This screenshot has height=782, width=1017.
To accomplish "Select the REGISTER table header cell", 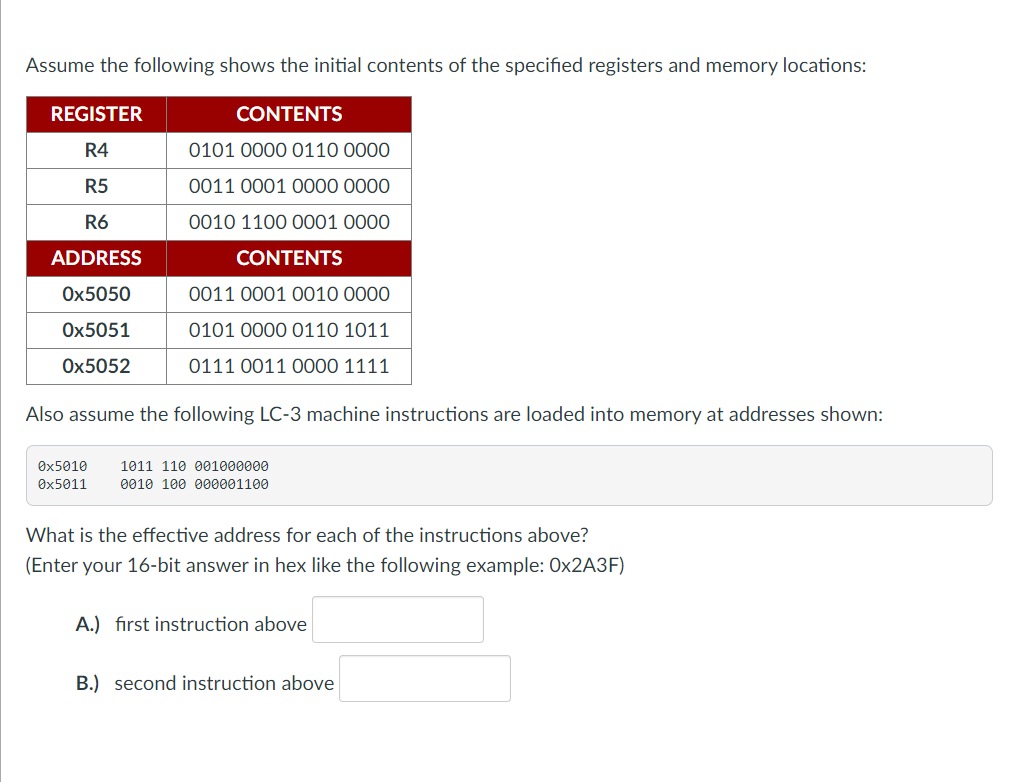I will [95, 114].
